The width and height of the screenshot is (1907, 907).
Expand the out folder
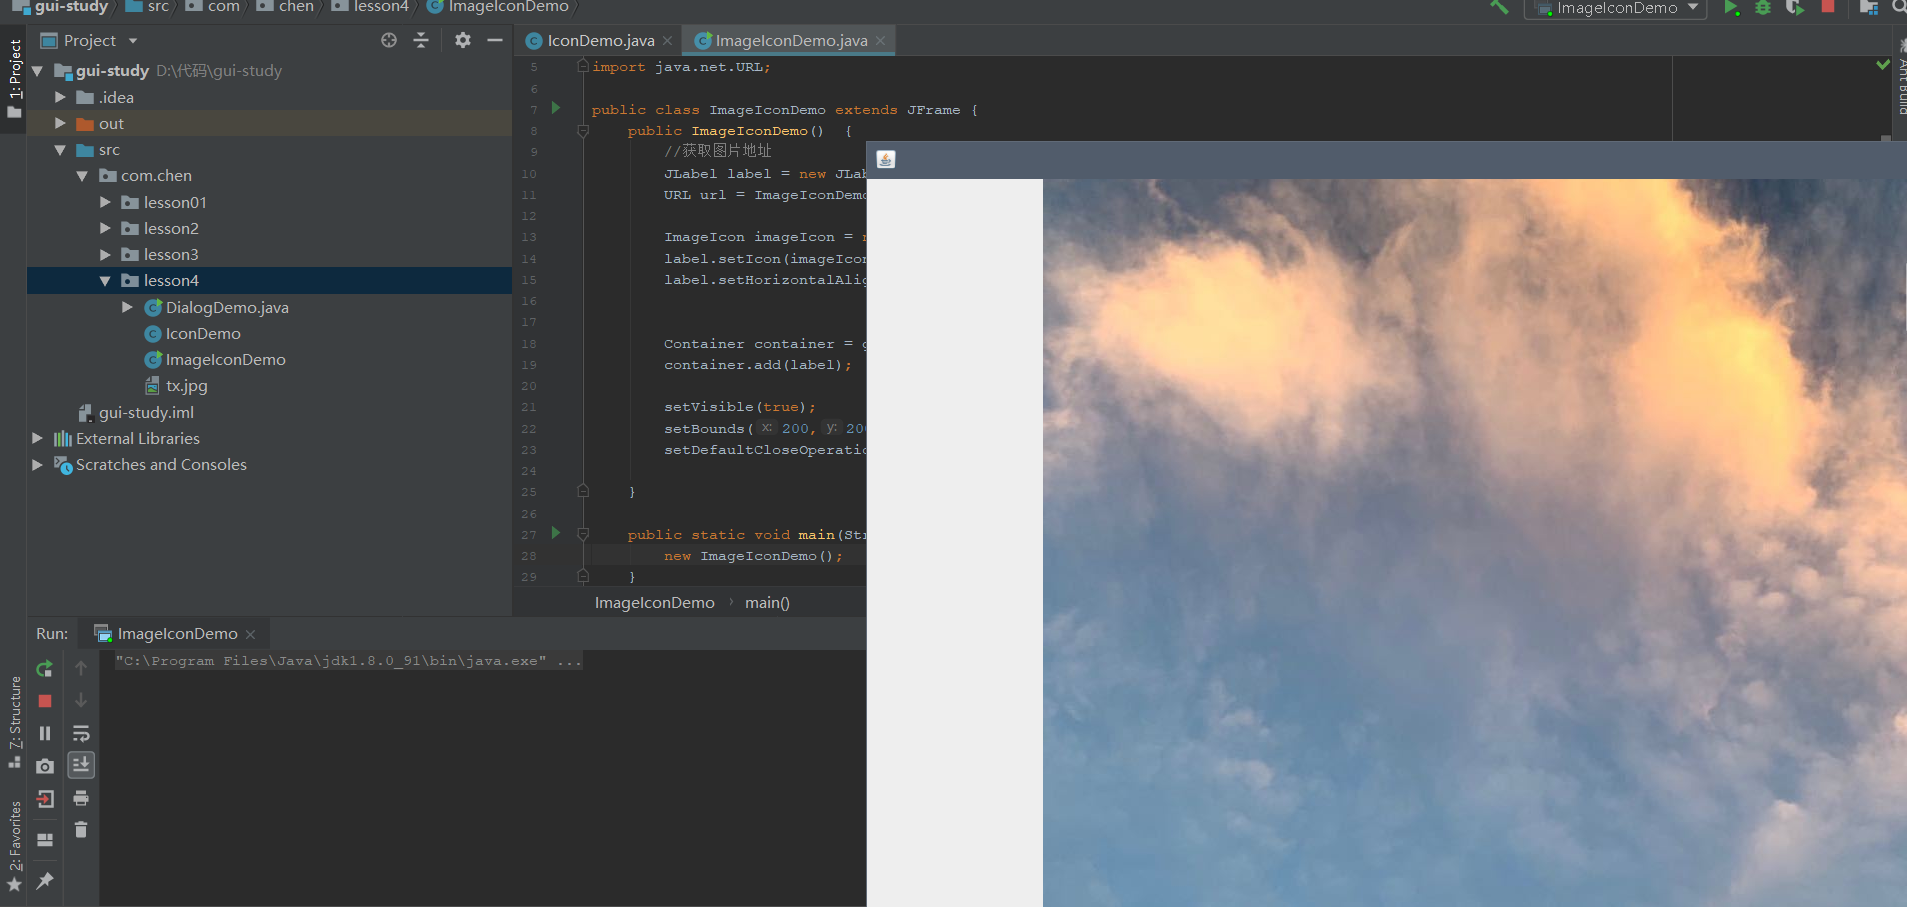60,123
